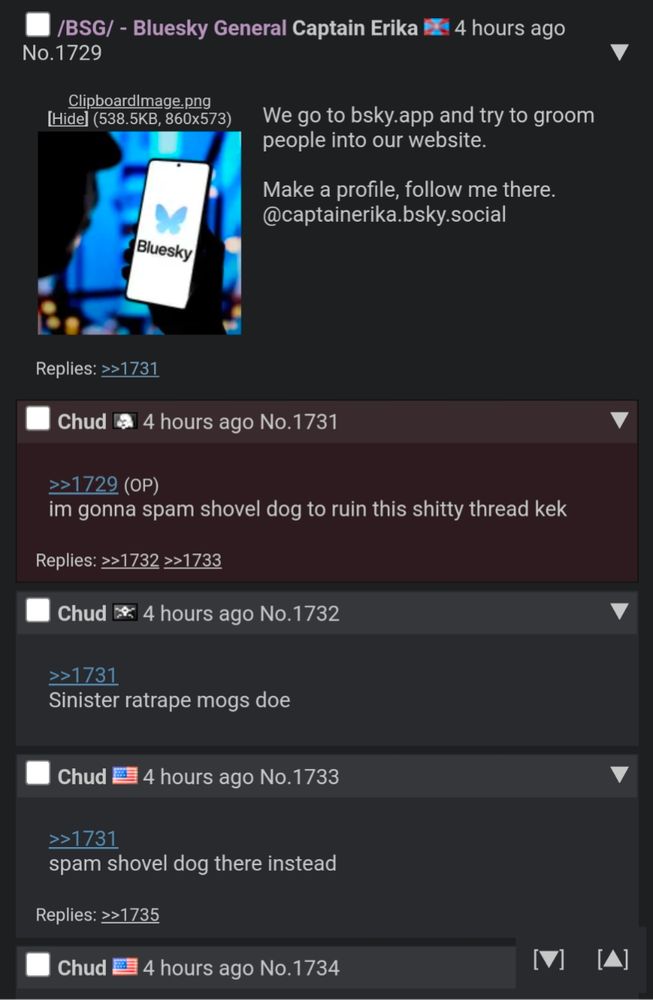Jump to page top with [▲] button
Image resolution: width=653 pixels, height=1000 pixels.
pyautogui.click(x=613, y=959)
